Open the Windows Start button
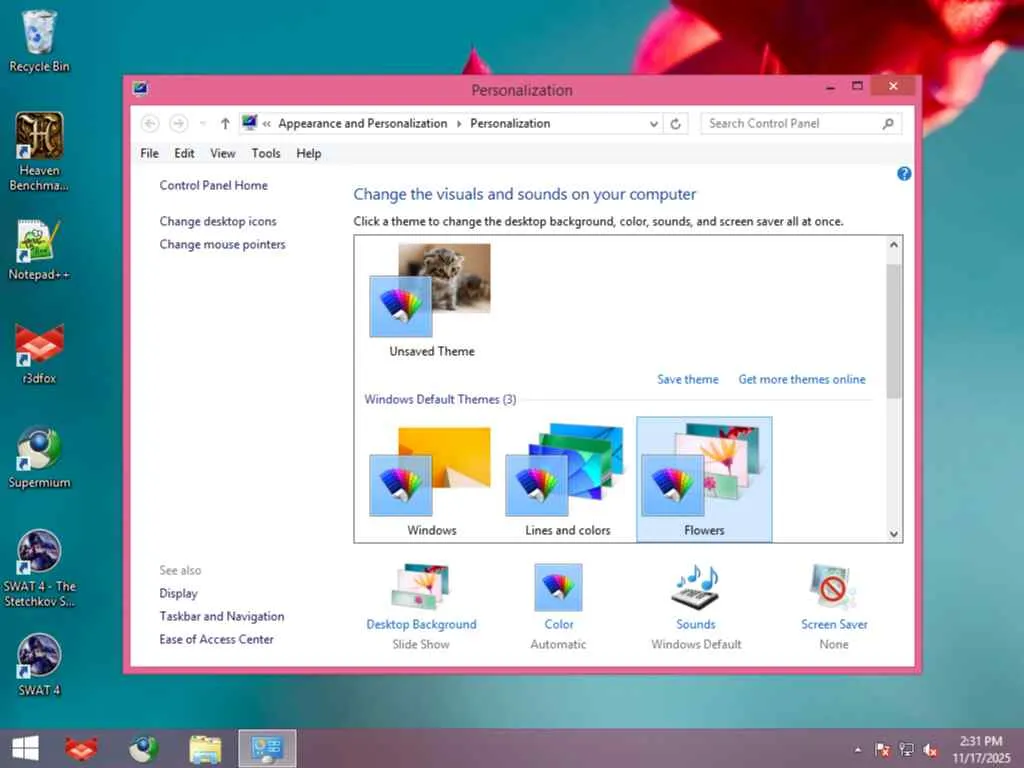This screenshot has width=1024, height=768. pos(25,748)
